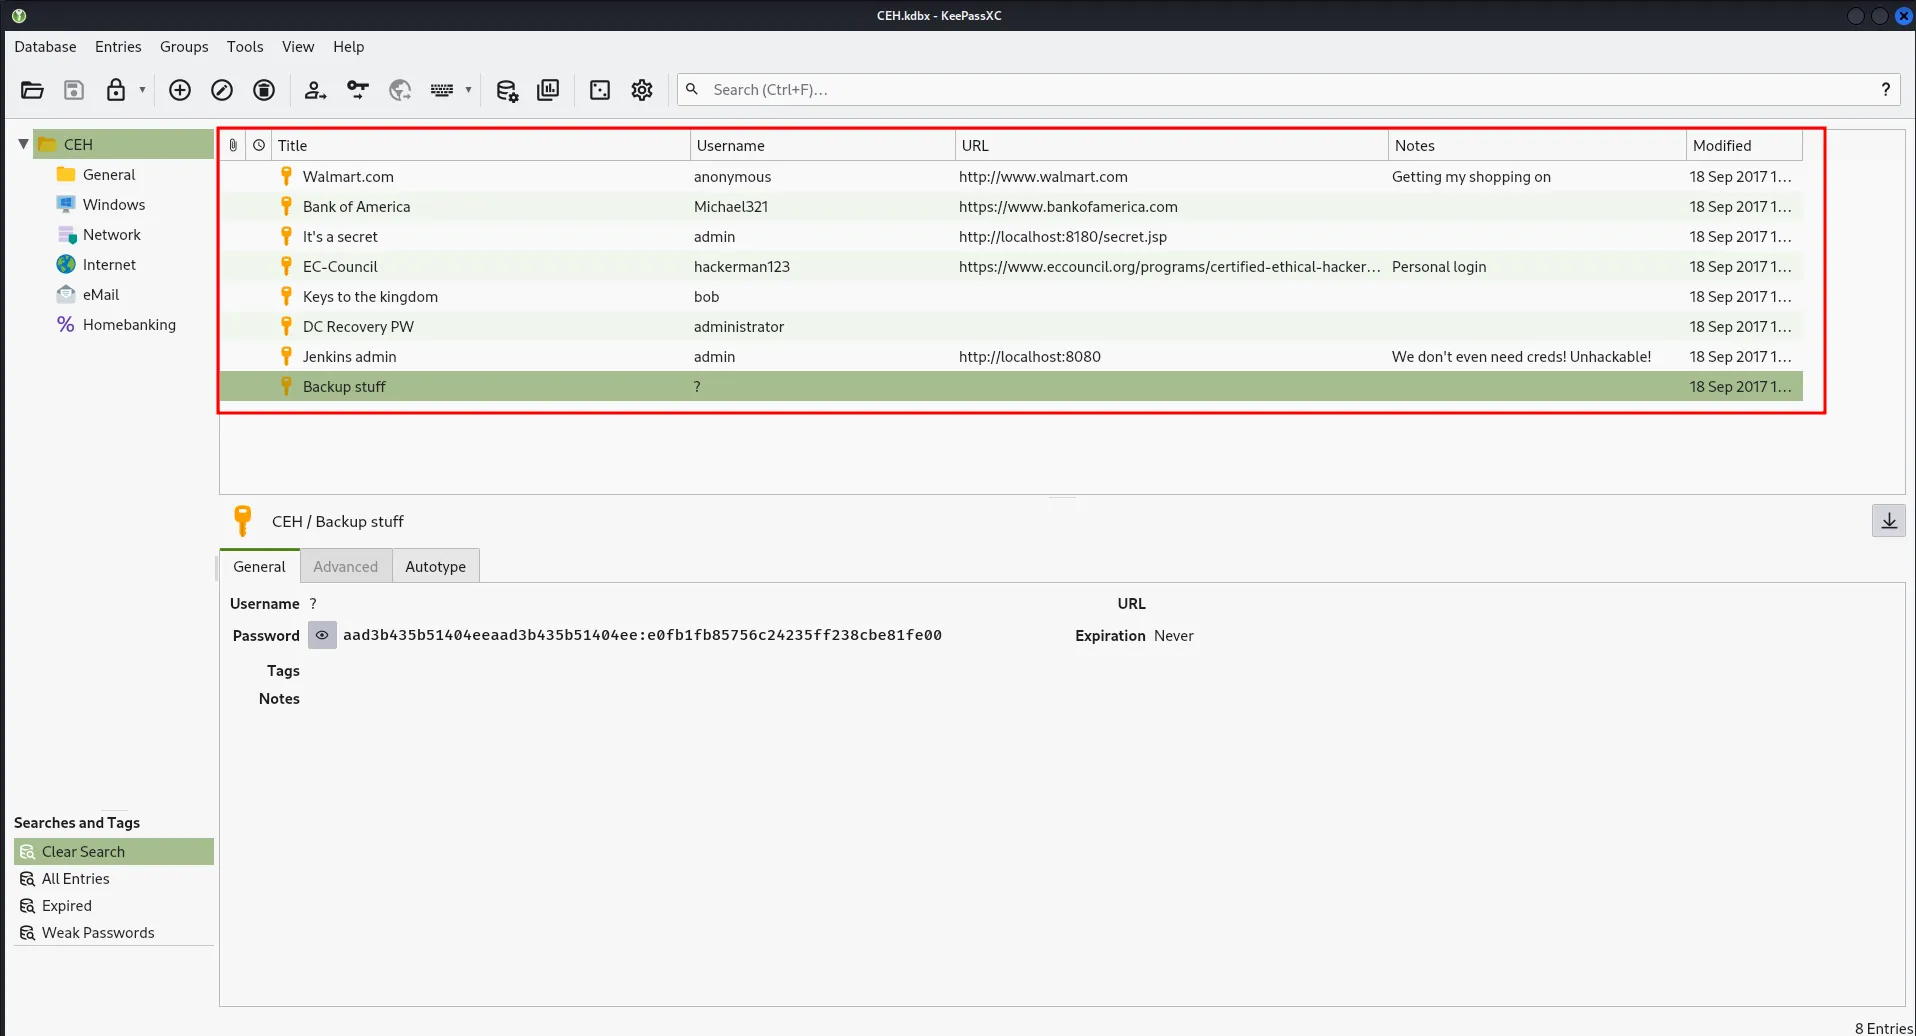Edit the selected entry using the pencil icon
This screenshot has height=1036, width=1916.
pos(222,90)
